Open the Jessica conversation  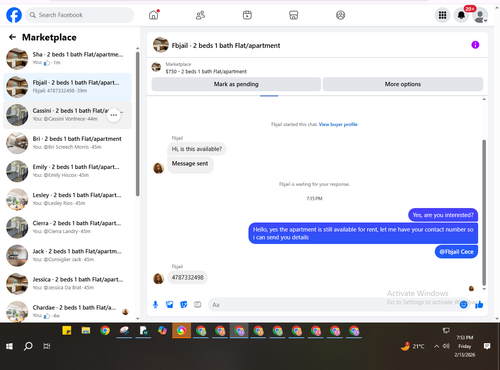67,283
